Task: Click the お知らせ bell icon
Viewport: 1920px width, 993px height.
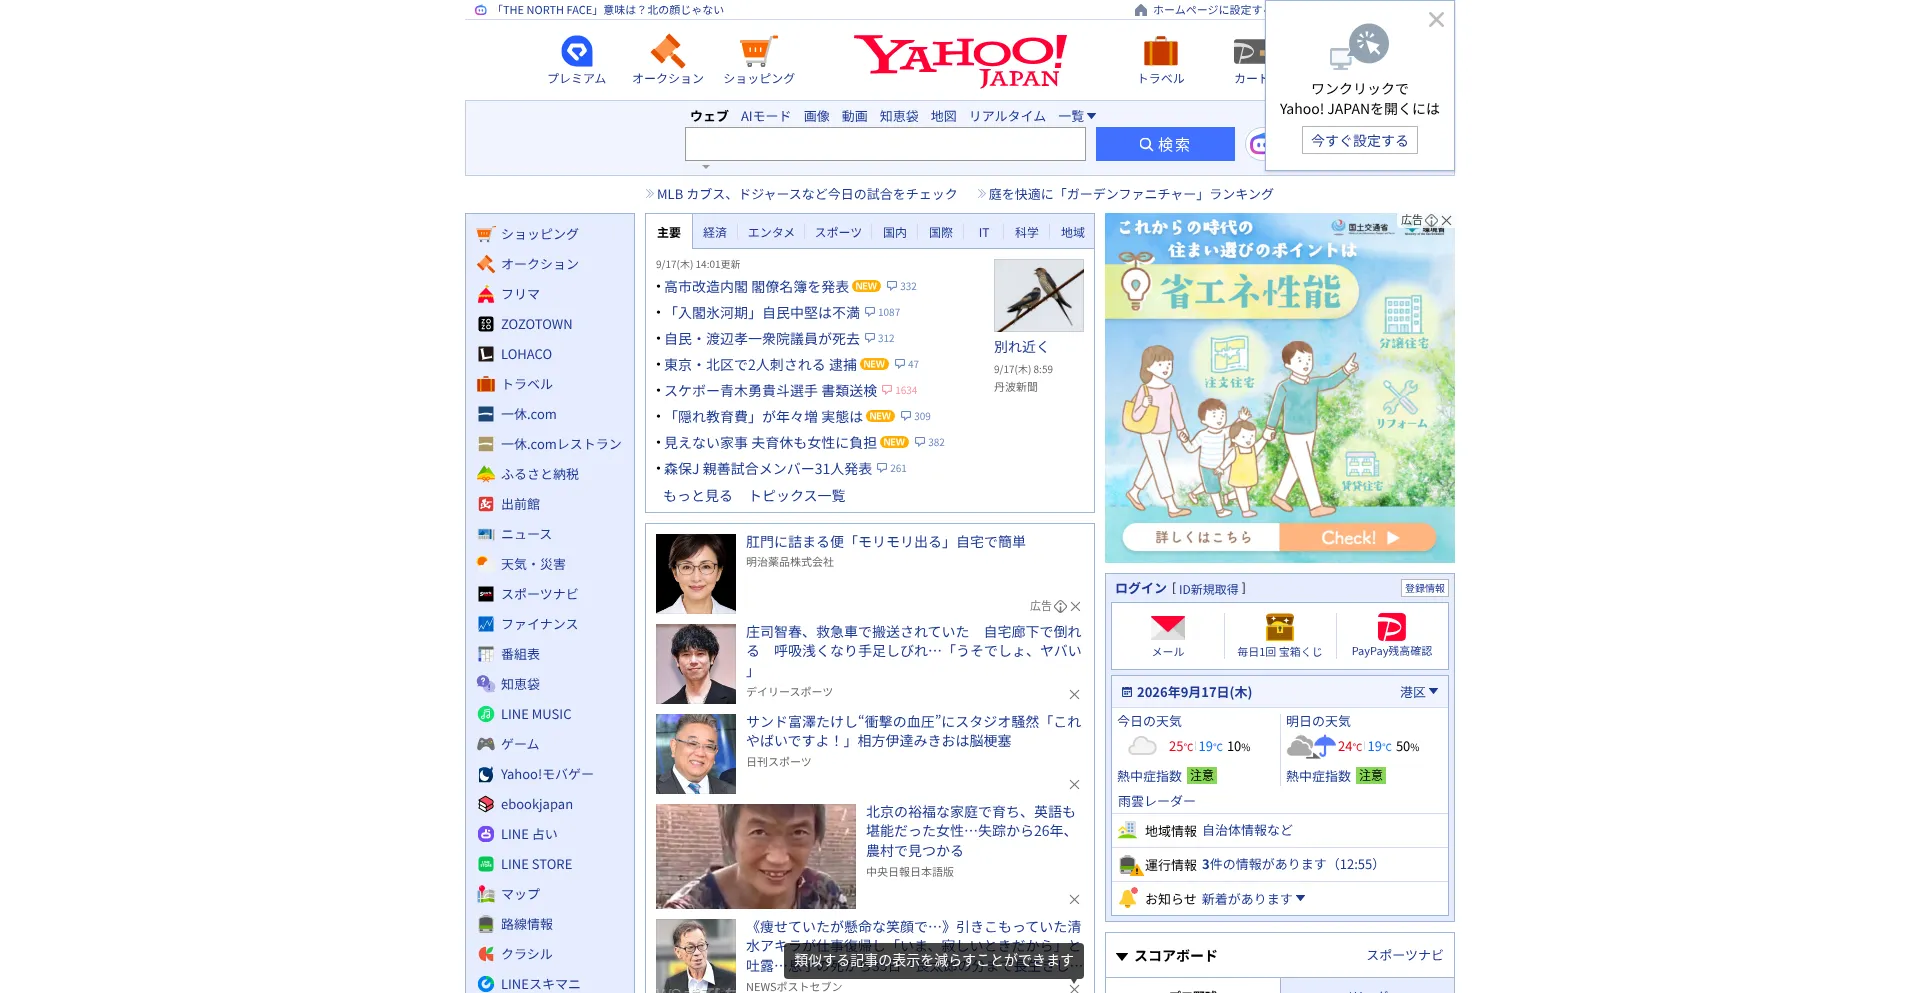Action: click(1128, 898)
